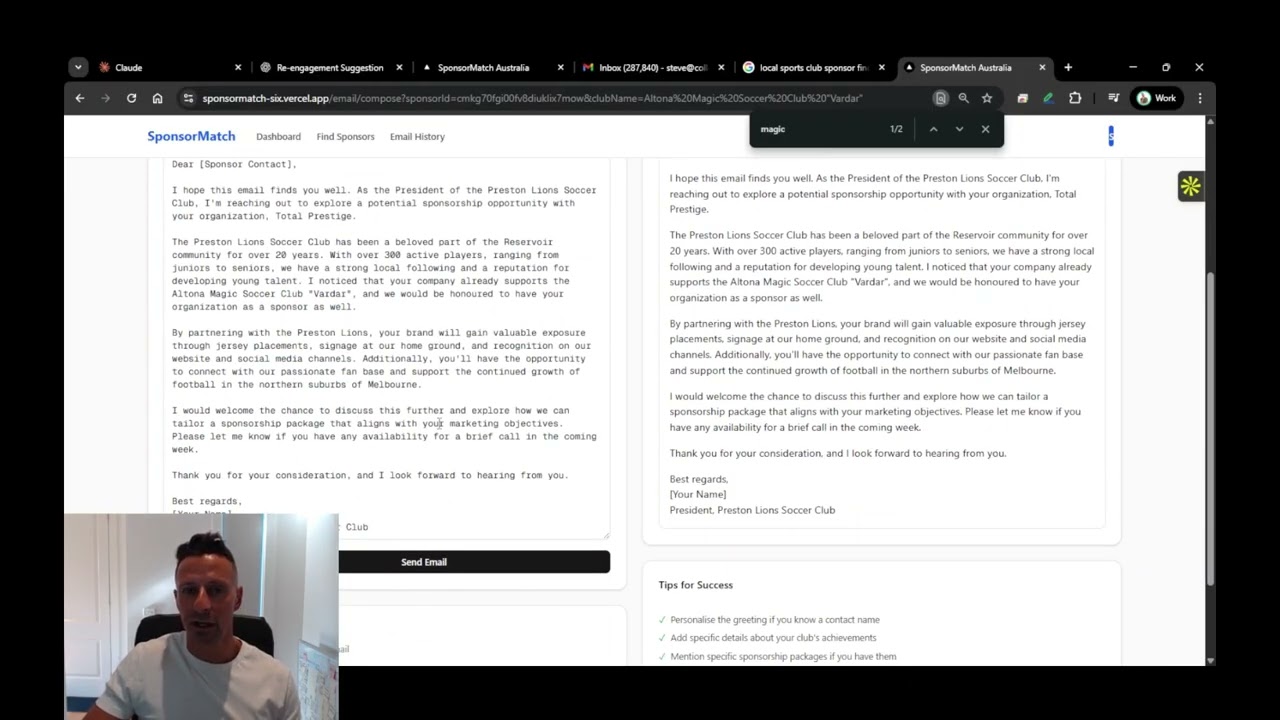Click tip 'Personalise the greeting if you know a contact name'
Viewport: 1280px width, 720px height.
(774, 620)
